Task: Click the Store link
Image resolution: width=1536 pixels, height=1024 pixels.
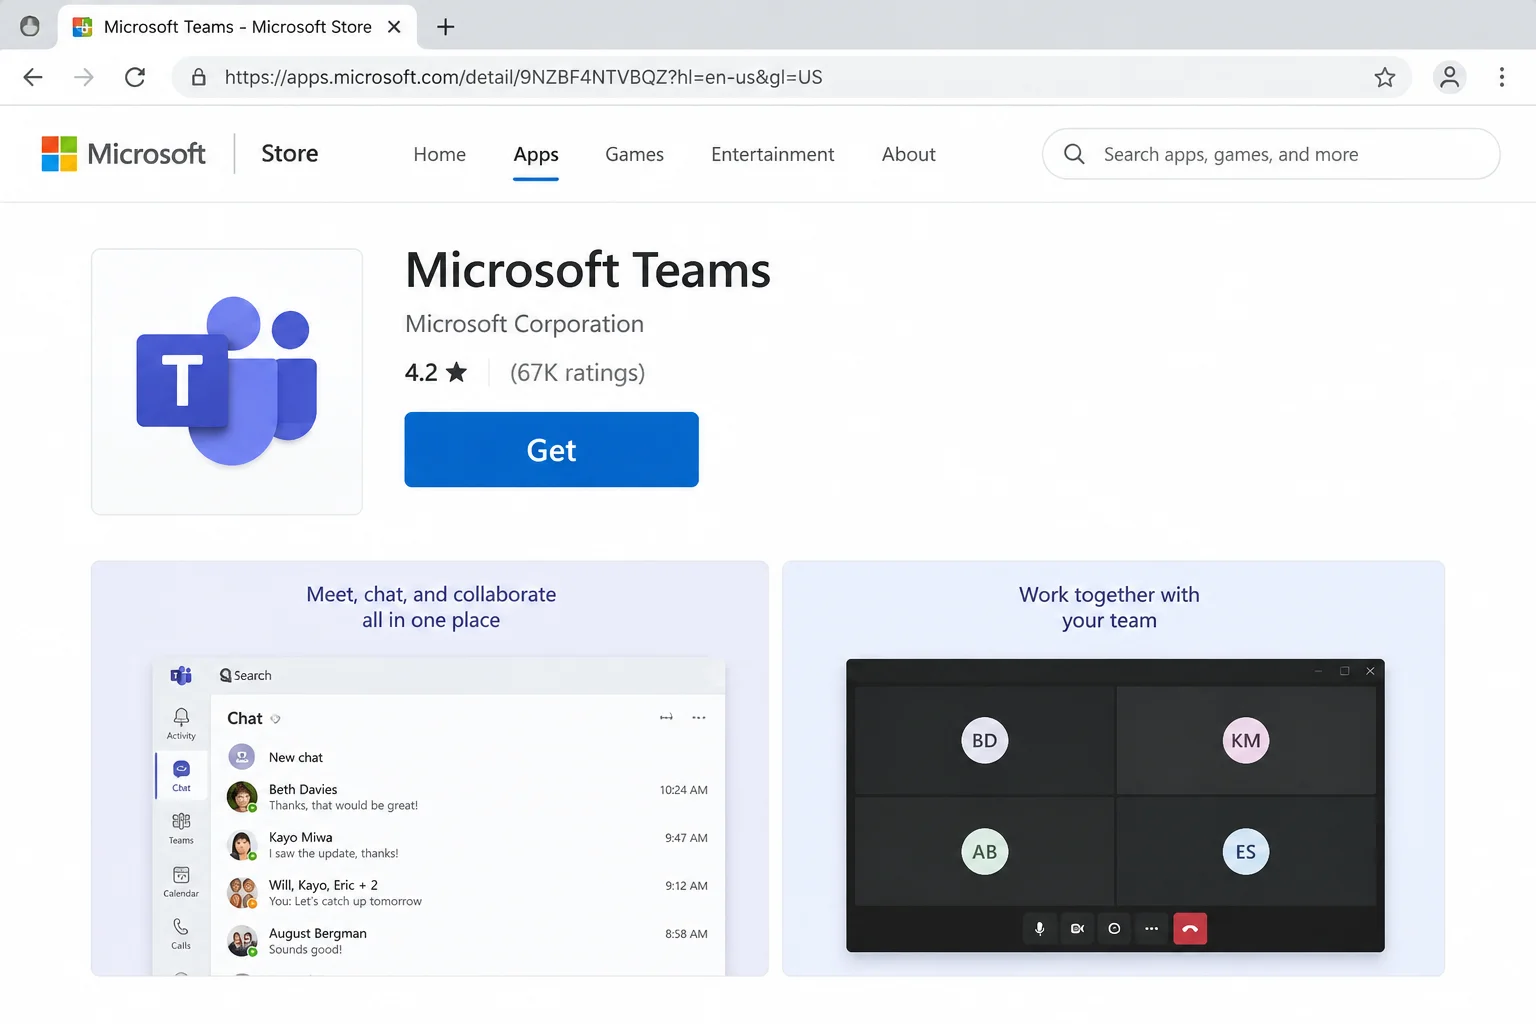Action: pos(290,153)
